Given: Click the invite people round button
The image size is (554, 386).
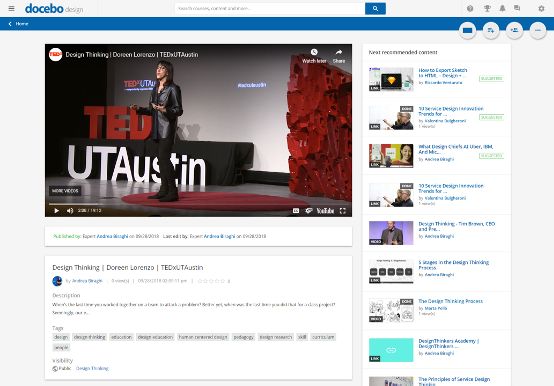Looking at the screenshot, I should [x=514, y=30].
